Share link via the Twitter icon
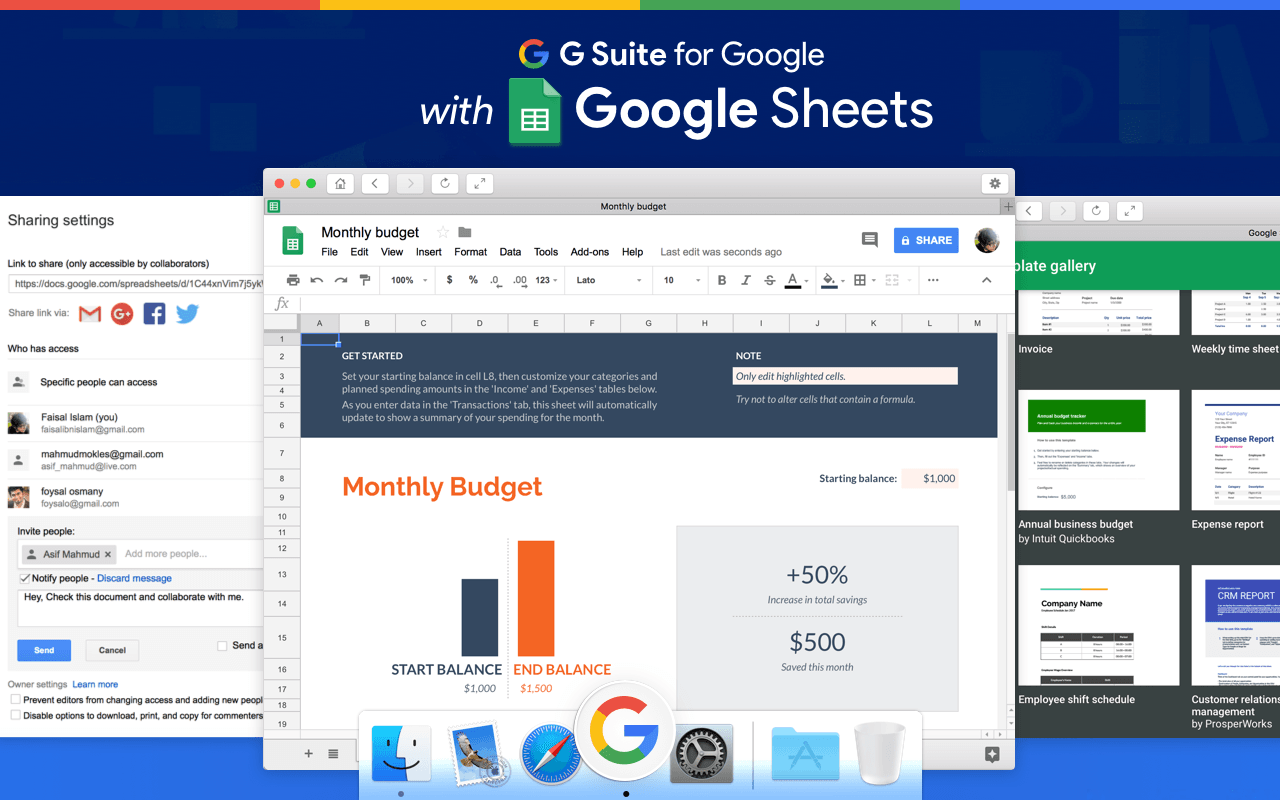 pos(187,314)
